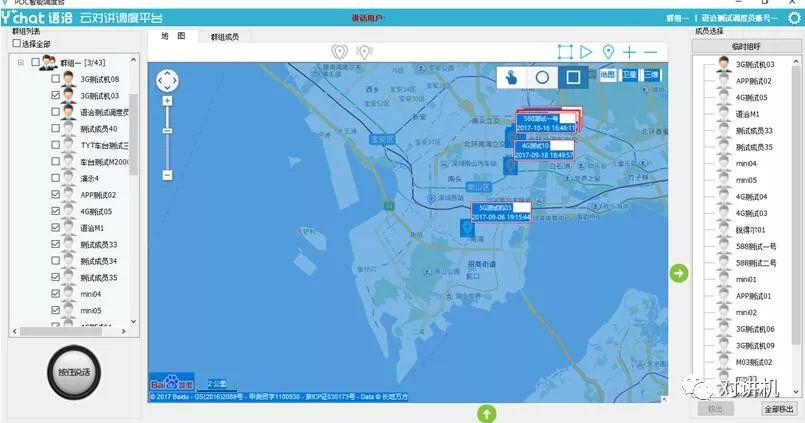Select the hand pointer map tool
Image resolution: width=805 pixels, height=423 pixels.
tap(512, 78)
